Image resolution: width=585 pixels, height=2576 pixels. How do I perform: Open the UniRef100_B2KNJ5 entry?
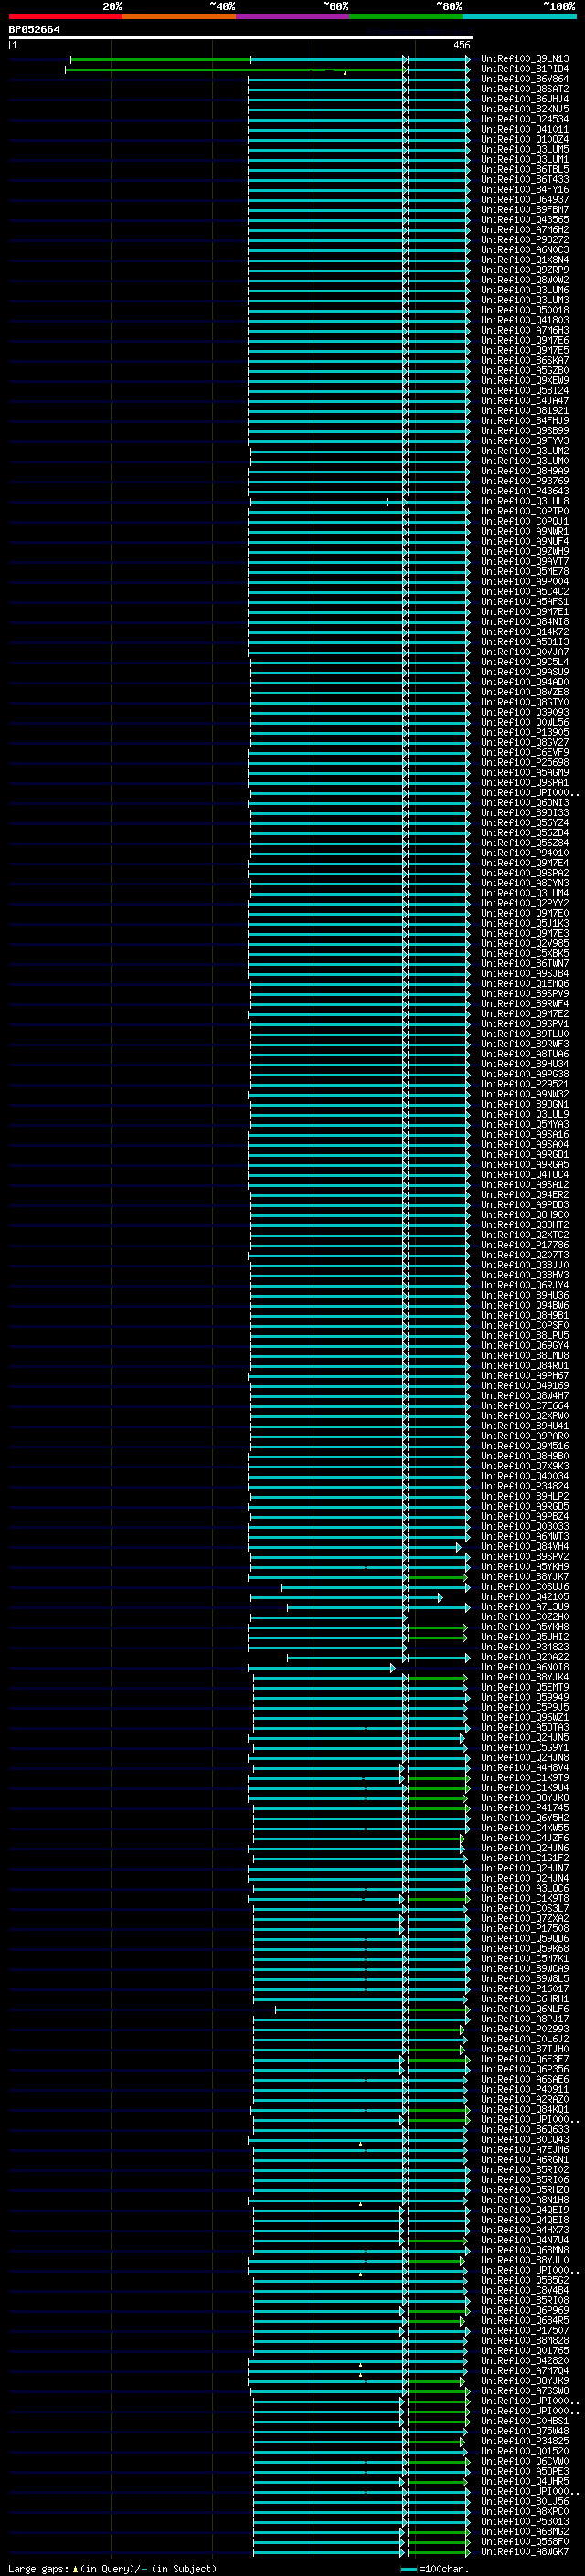[524, 109]
